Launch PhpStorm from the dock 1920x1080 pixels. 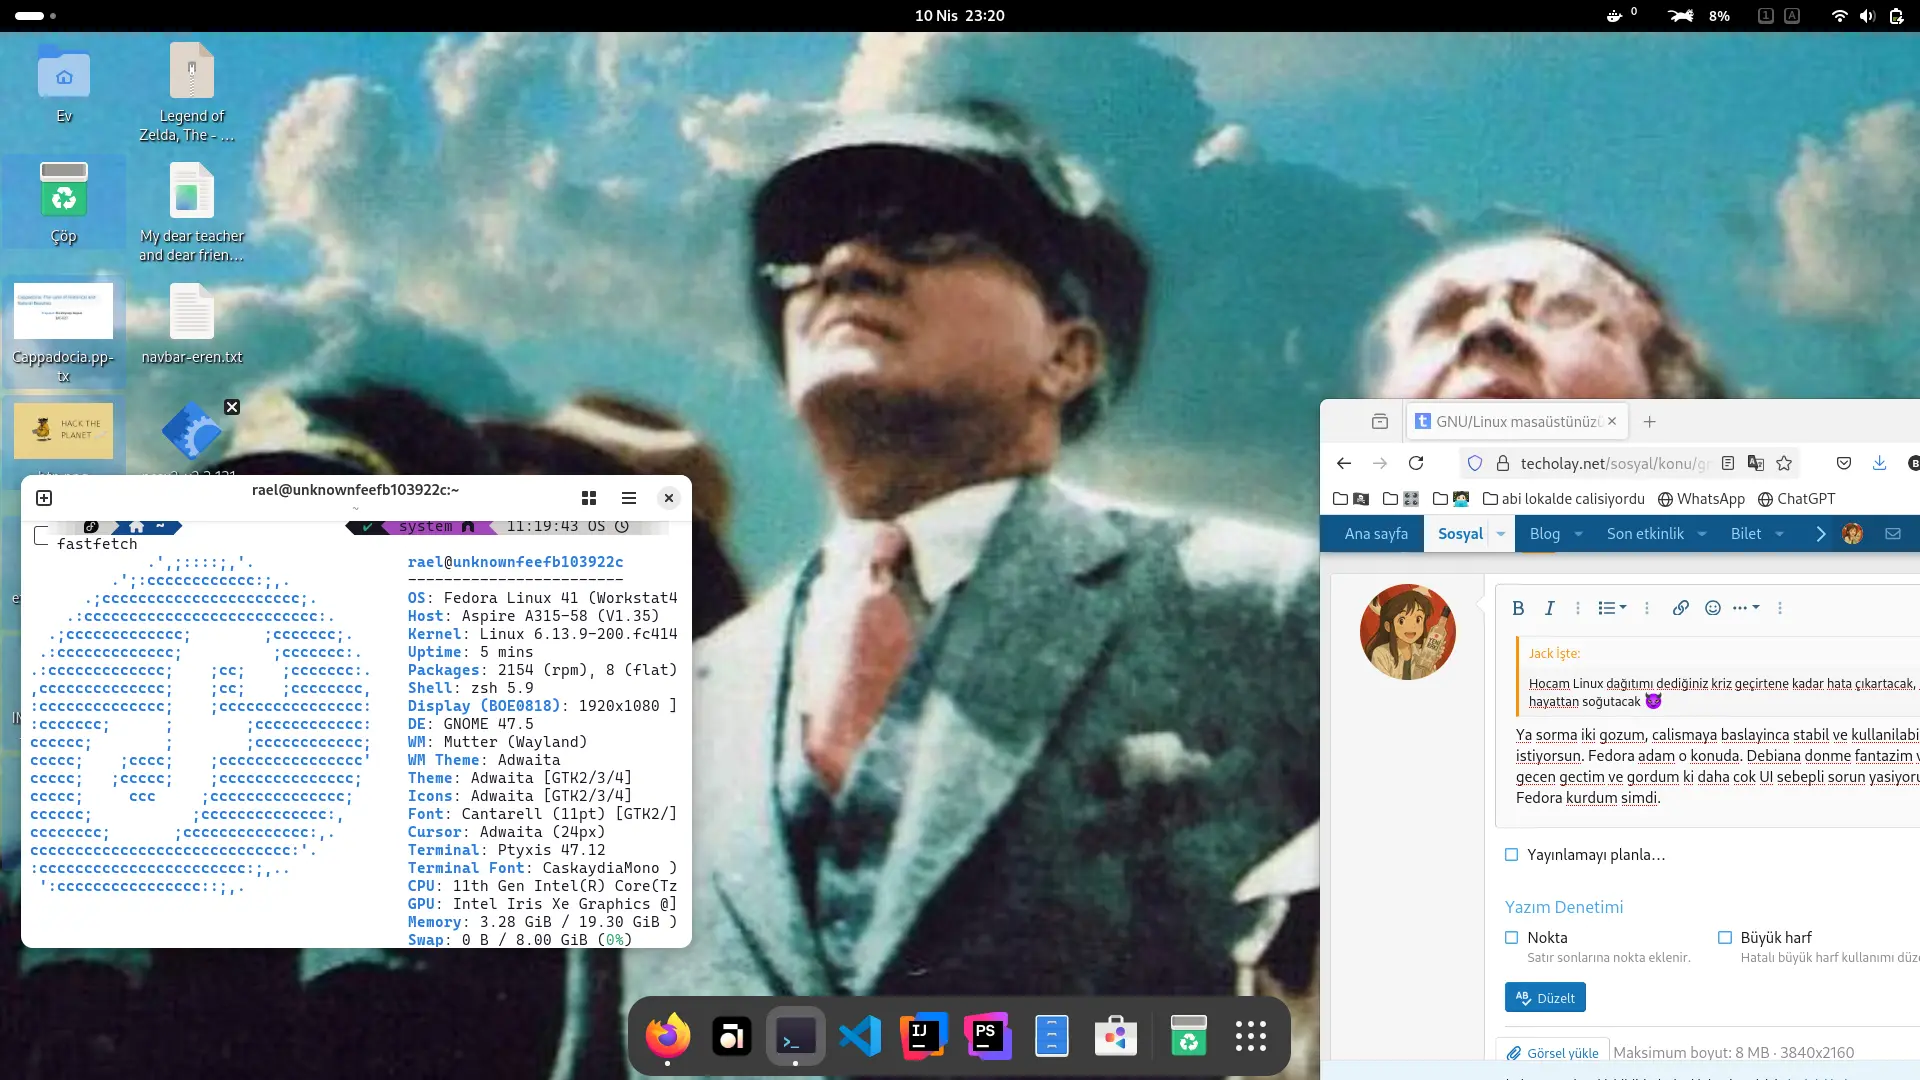(987, 1036)
